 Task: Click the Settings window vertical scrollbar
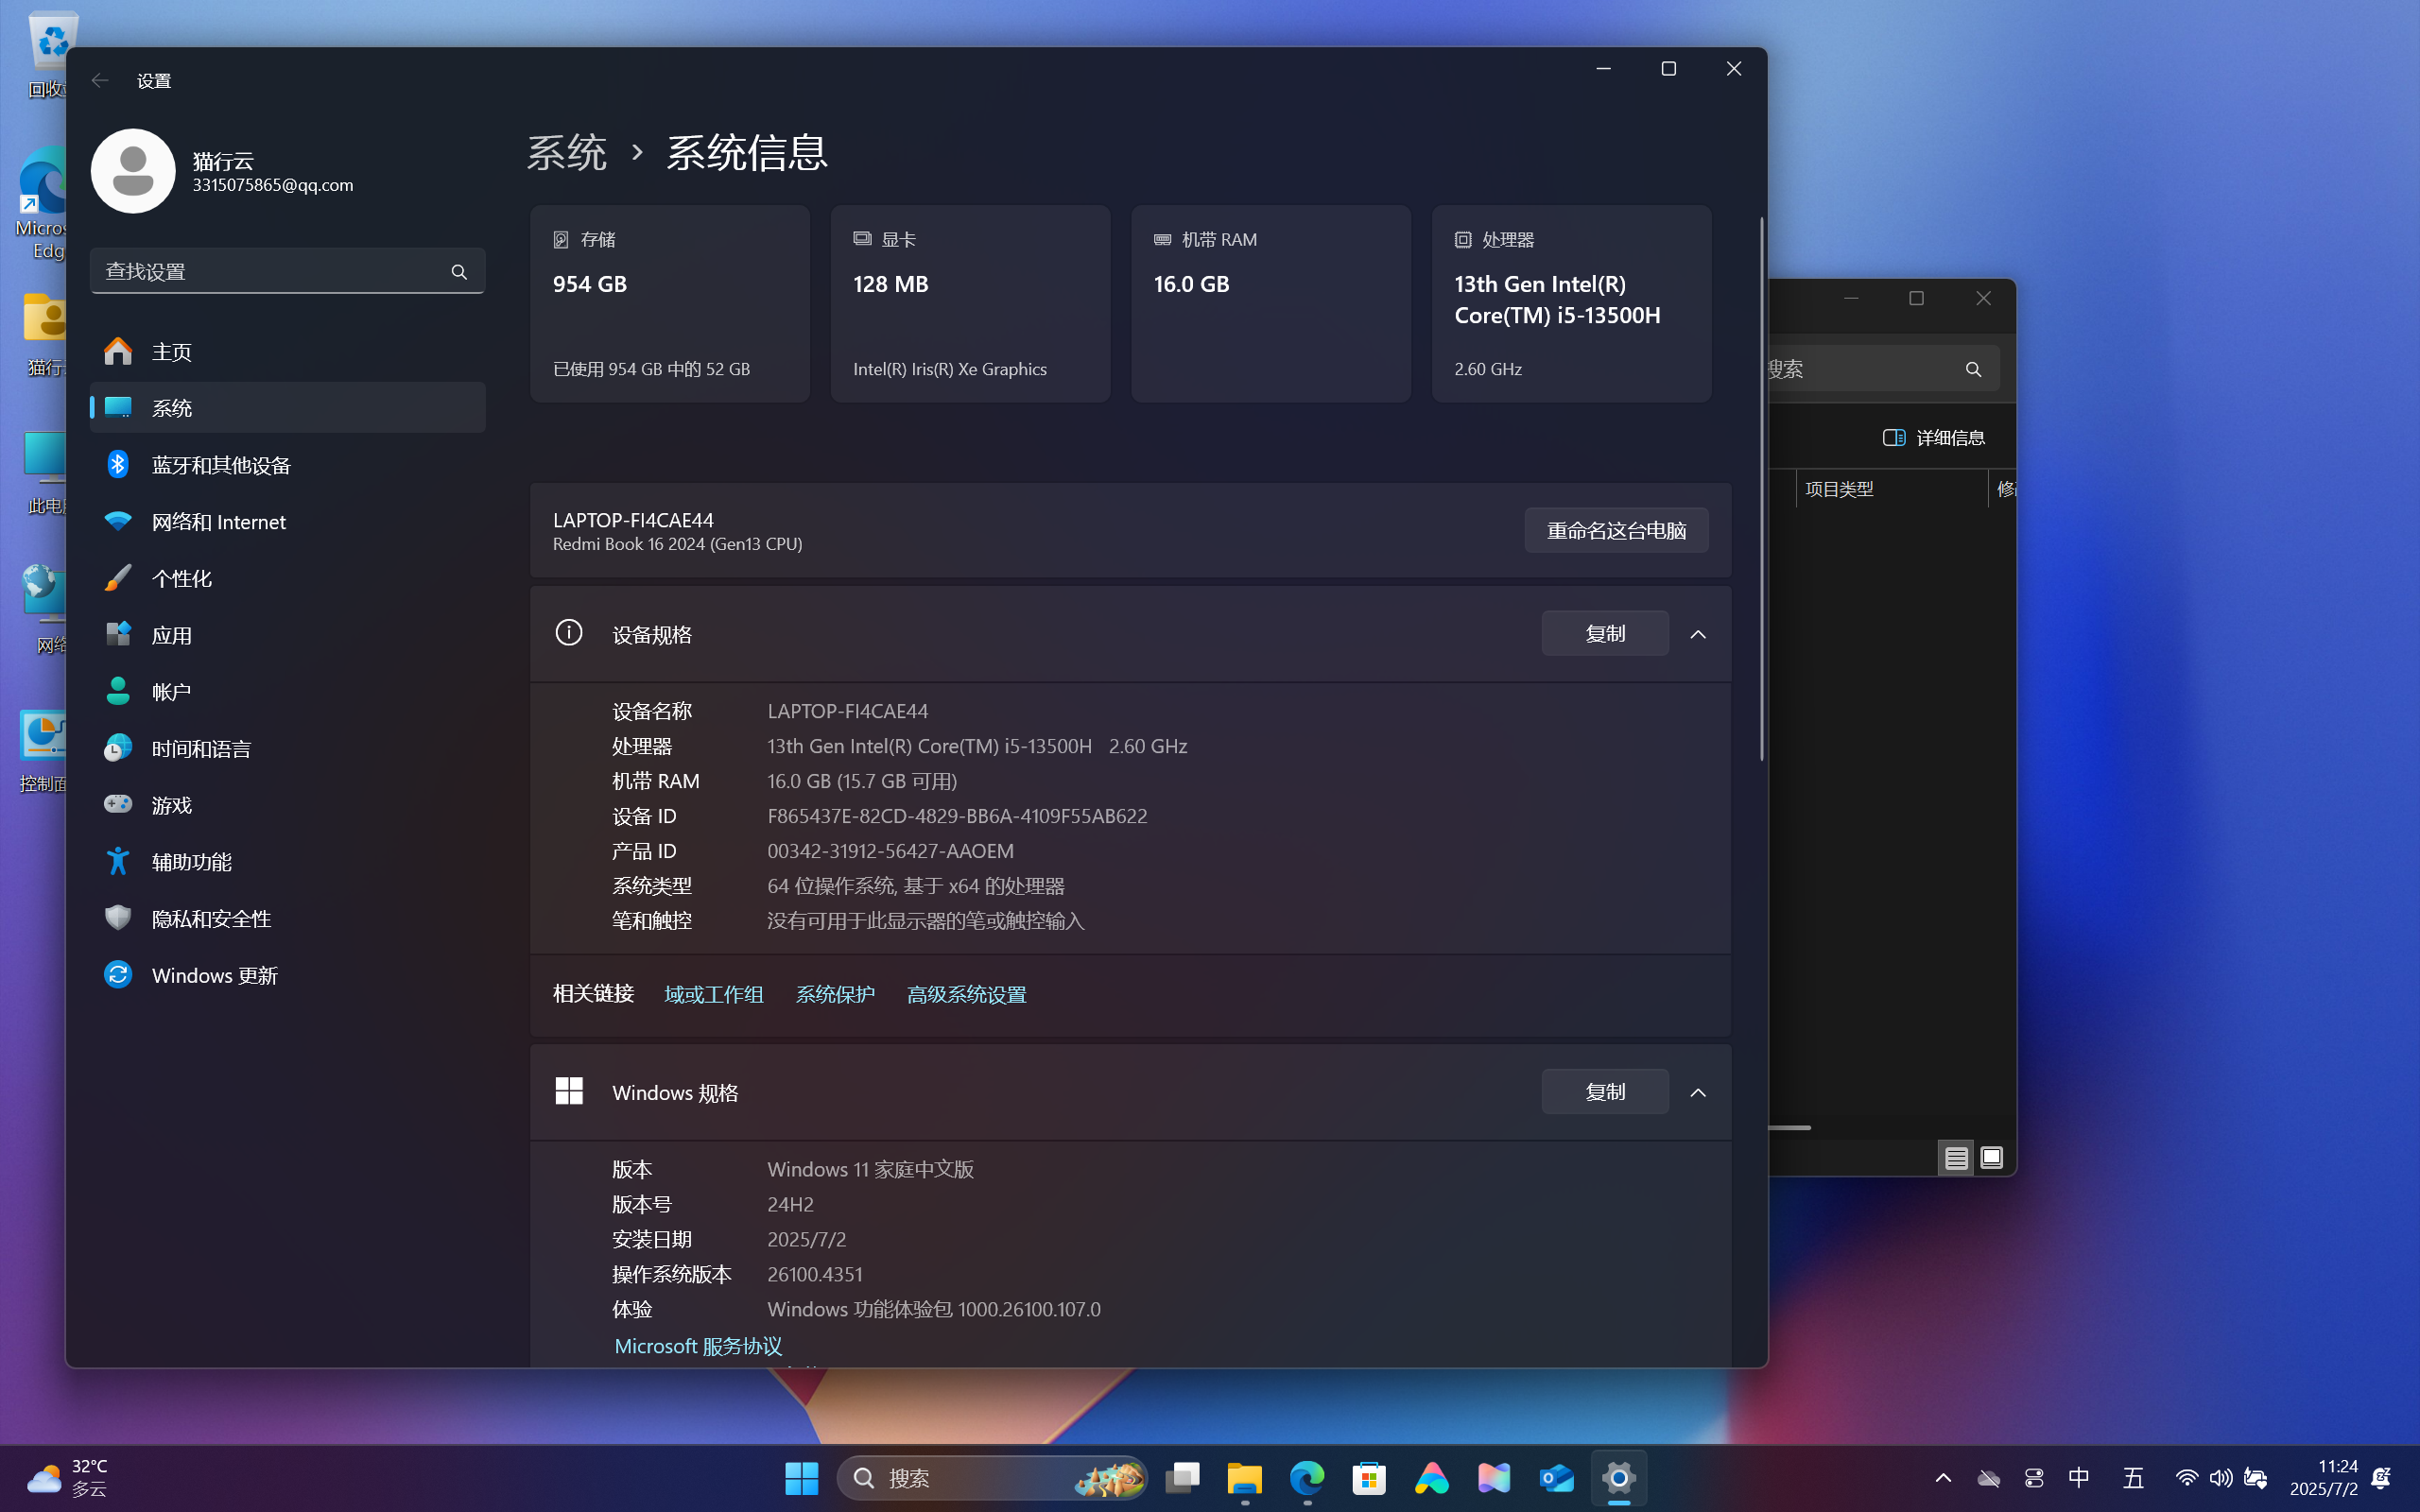tap(1761, 488)
